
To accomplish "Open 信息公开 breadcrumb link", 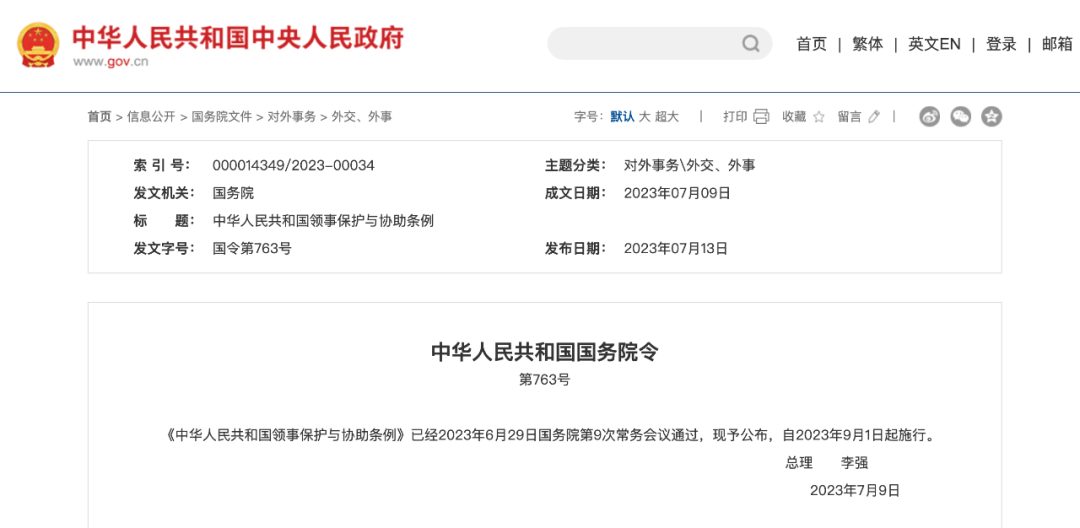I will click(151, 117).
